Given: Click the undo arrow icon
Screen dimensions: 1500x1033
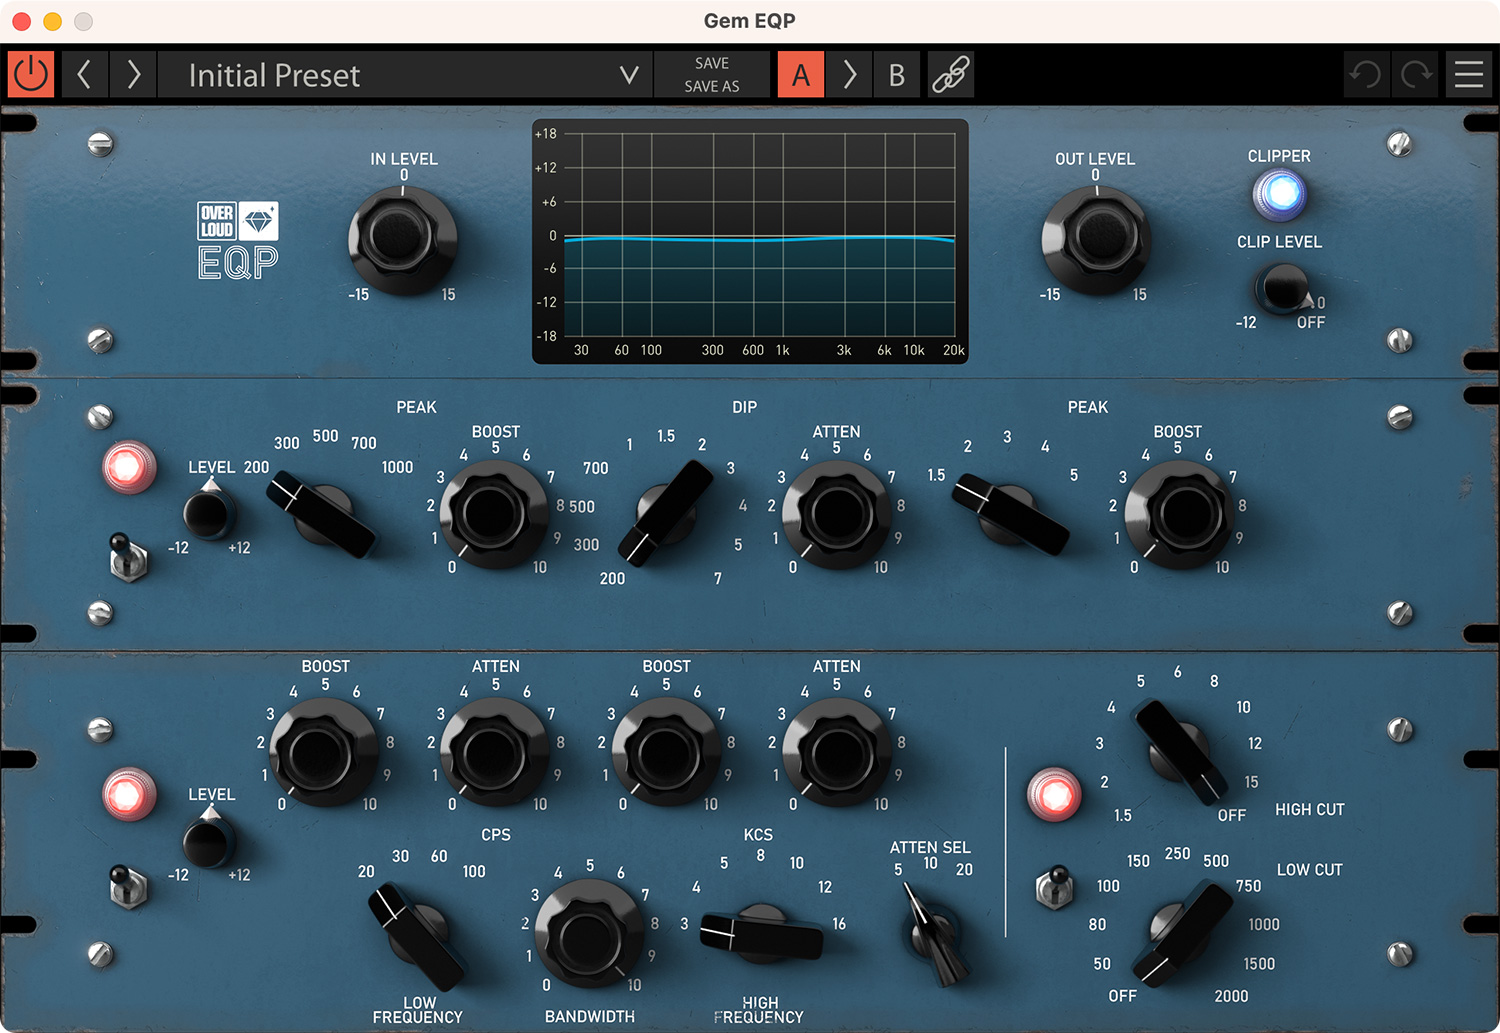Looking at the screenshot, I should tap(1366, 74).
